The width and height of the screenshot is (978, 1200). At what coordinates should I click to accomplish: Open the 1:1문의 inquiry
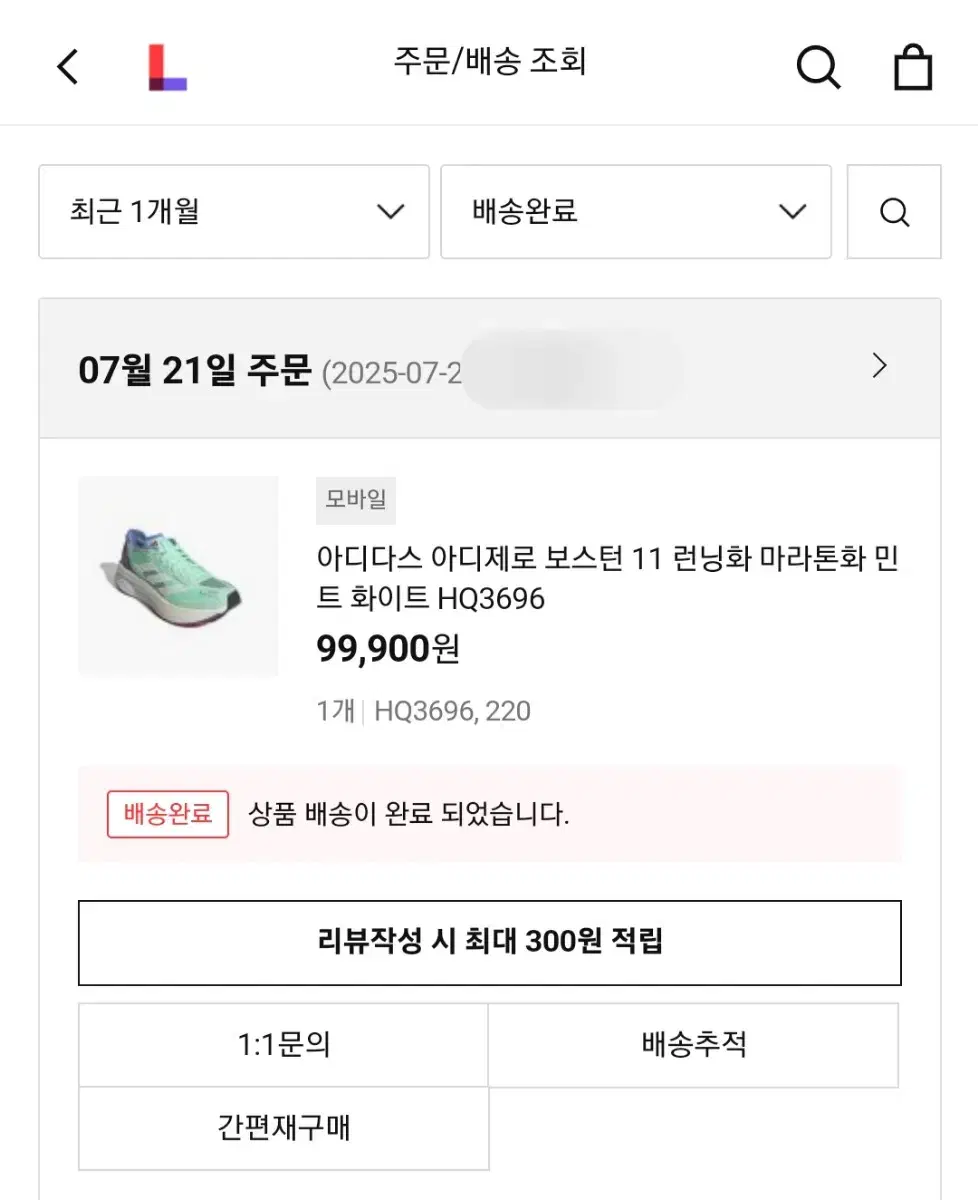click(284, 1045)
